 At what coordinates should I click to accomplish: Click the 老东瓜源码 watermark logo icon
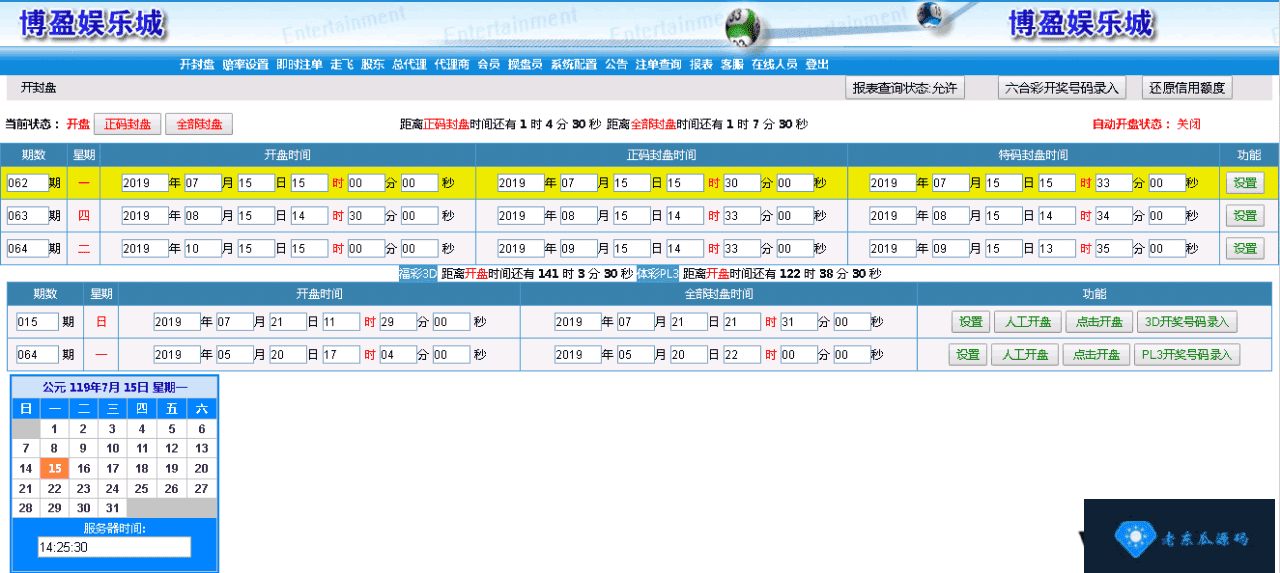pos(1134,537)
